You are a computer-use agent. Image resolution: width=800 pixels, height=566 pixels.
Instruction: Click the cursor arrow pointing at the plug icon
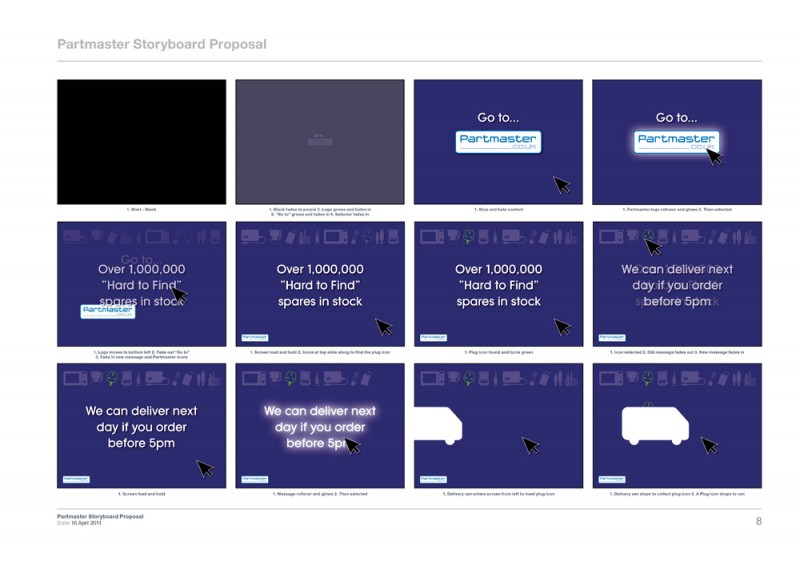coord(653,247)
